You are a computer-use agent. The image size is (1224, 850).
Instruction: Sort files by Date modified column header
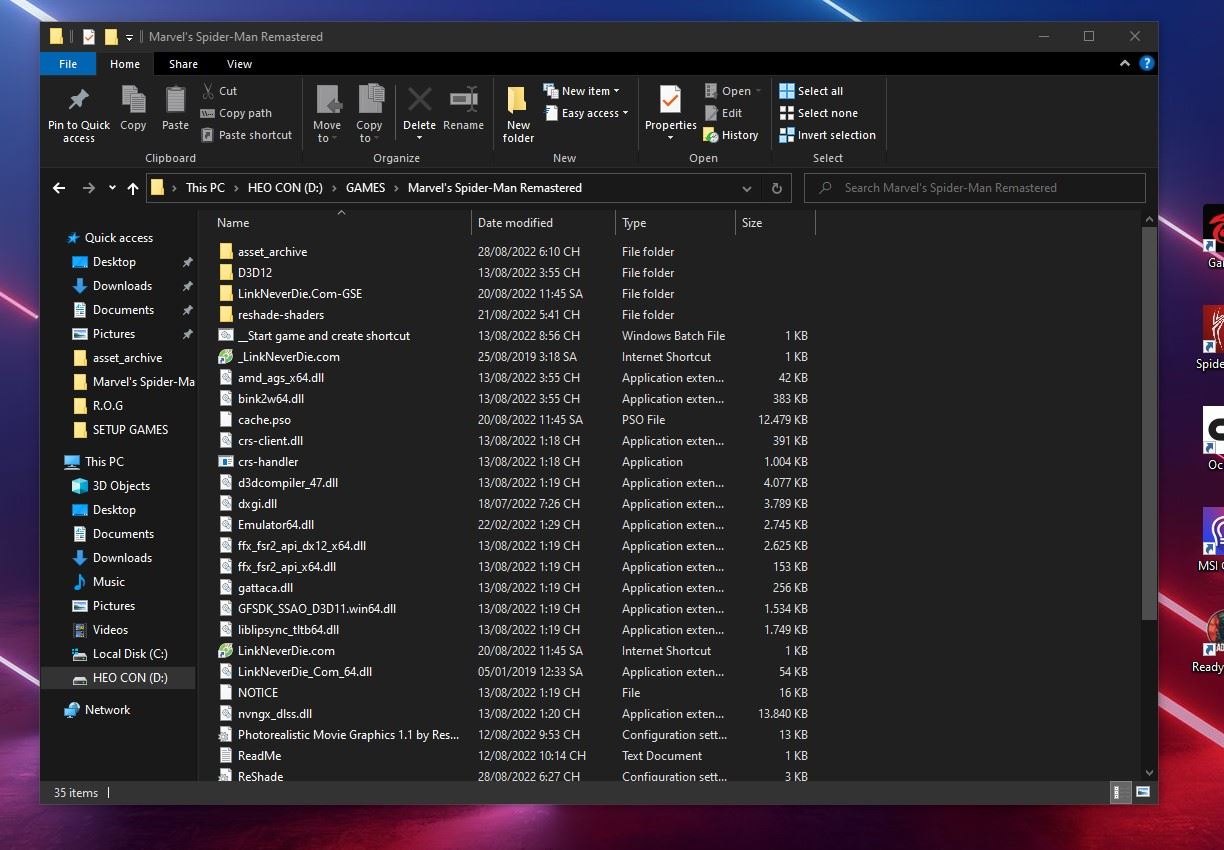point(515,223)
